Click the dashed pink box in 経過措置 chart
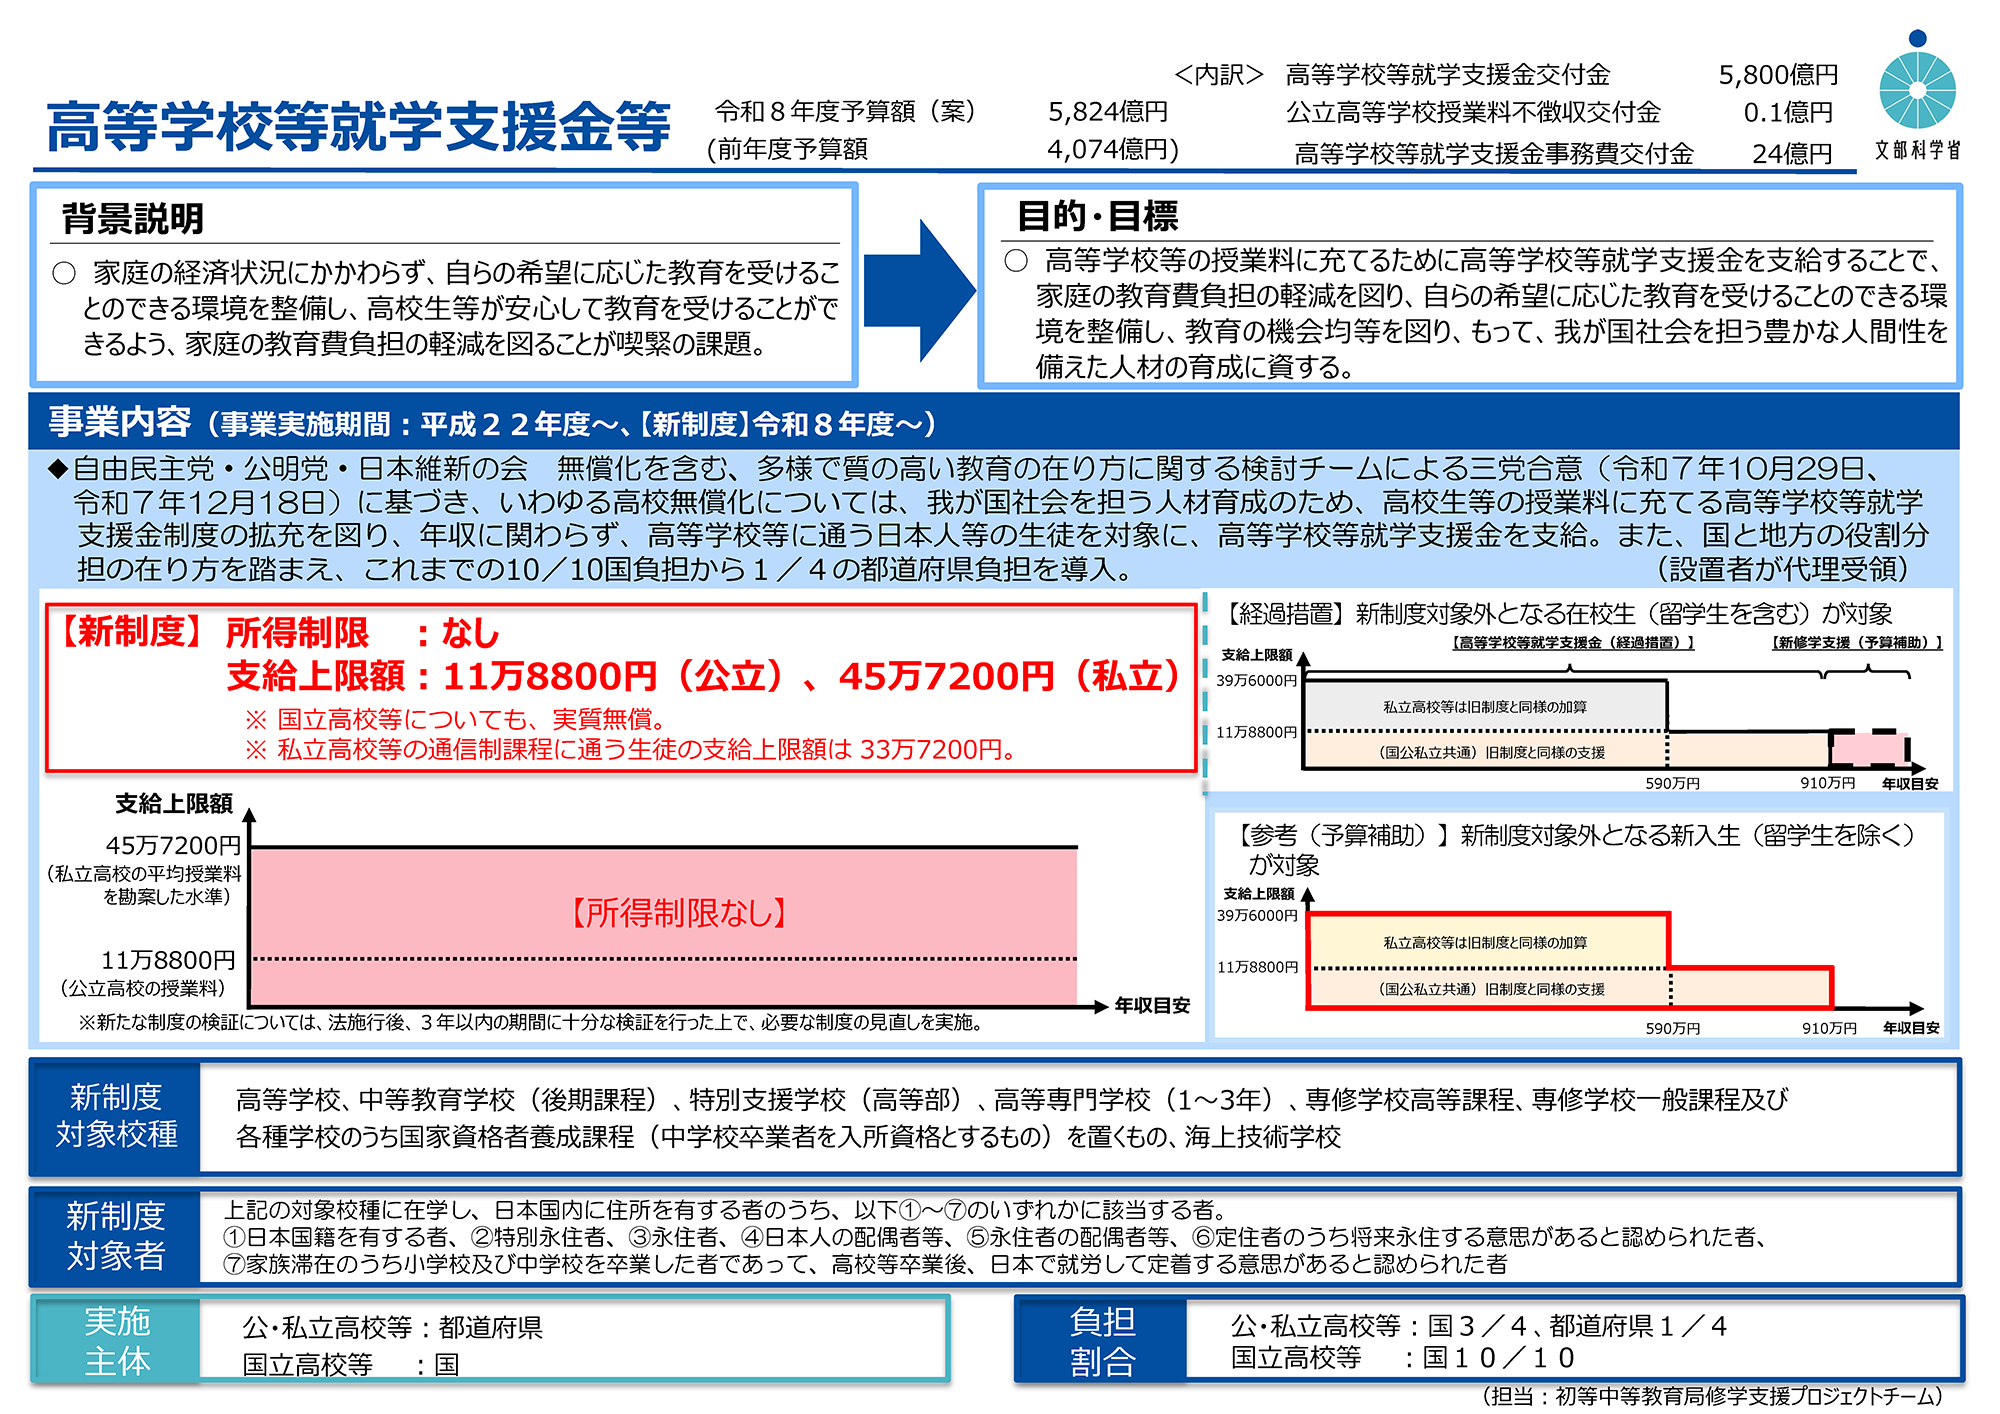Viewport: 2000px width, 1414px height. 1868,748
